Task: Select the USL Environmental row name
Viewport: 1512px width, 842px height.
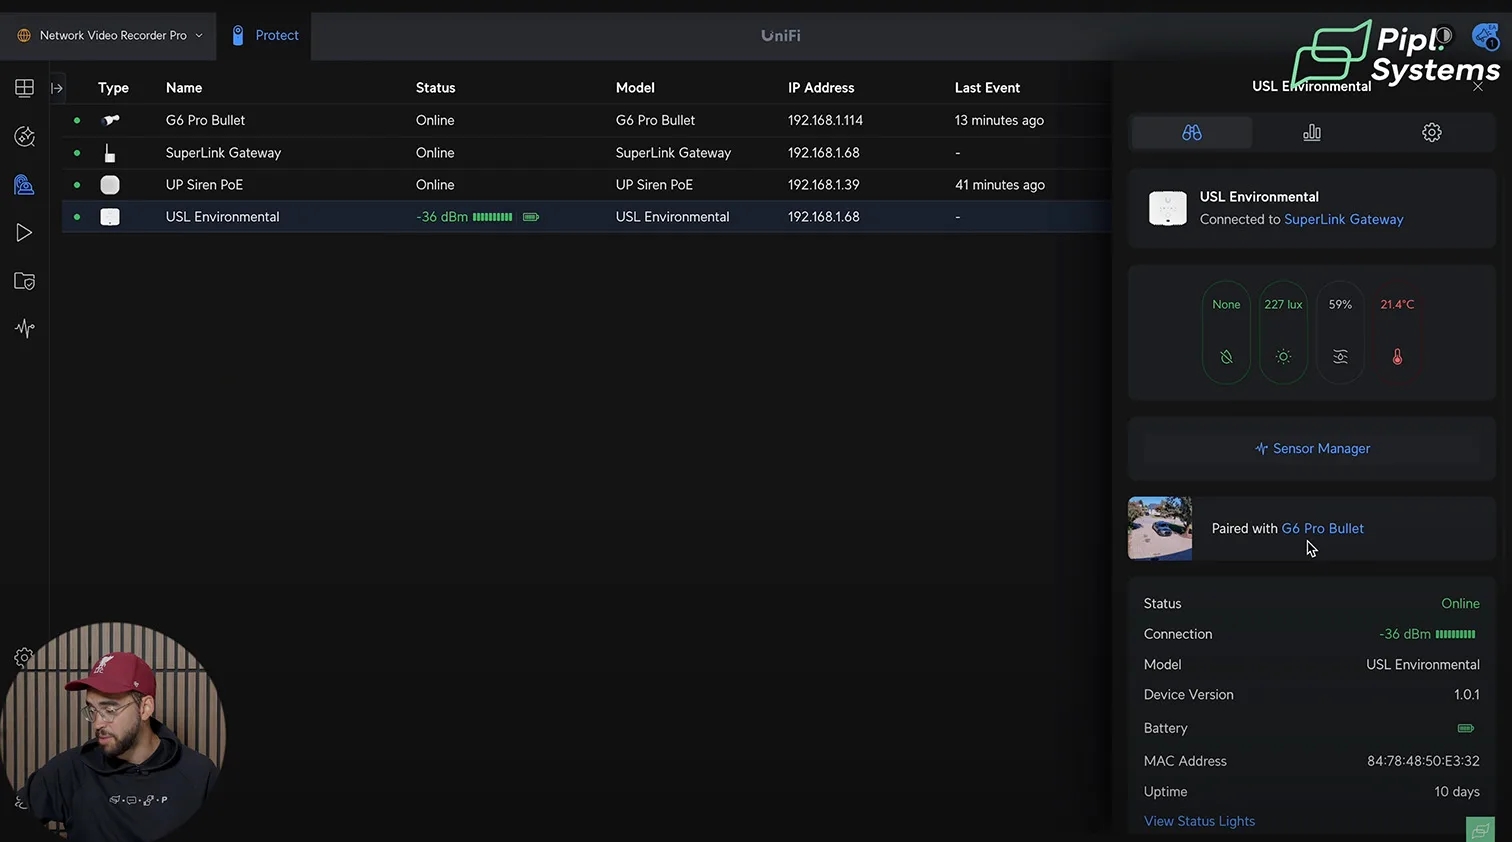Action: tap(222, 217)
